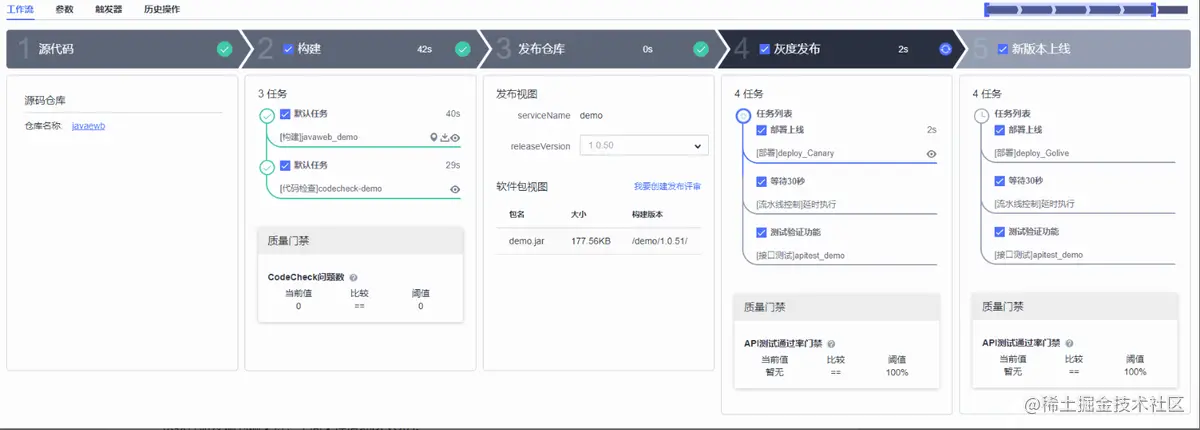Switch to the 触发器 tab
Screen dimensions: 1200x430
(108, 8)
